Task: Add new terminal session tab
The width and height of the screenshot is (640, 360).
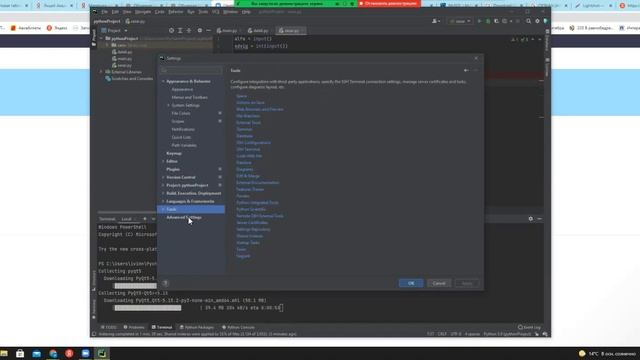Action: (x=144, y=219)
